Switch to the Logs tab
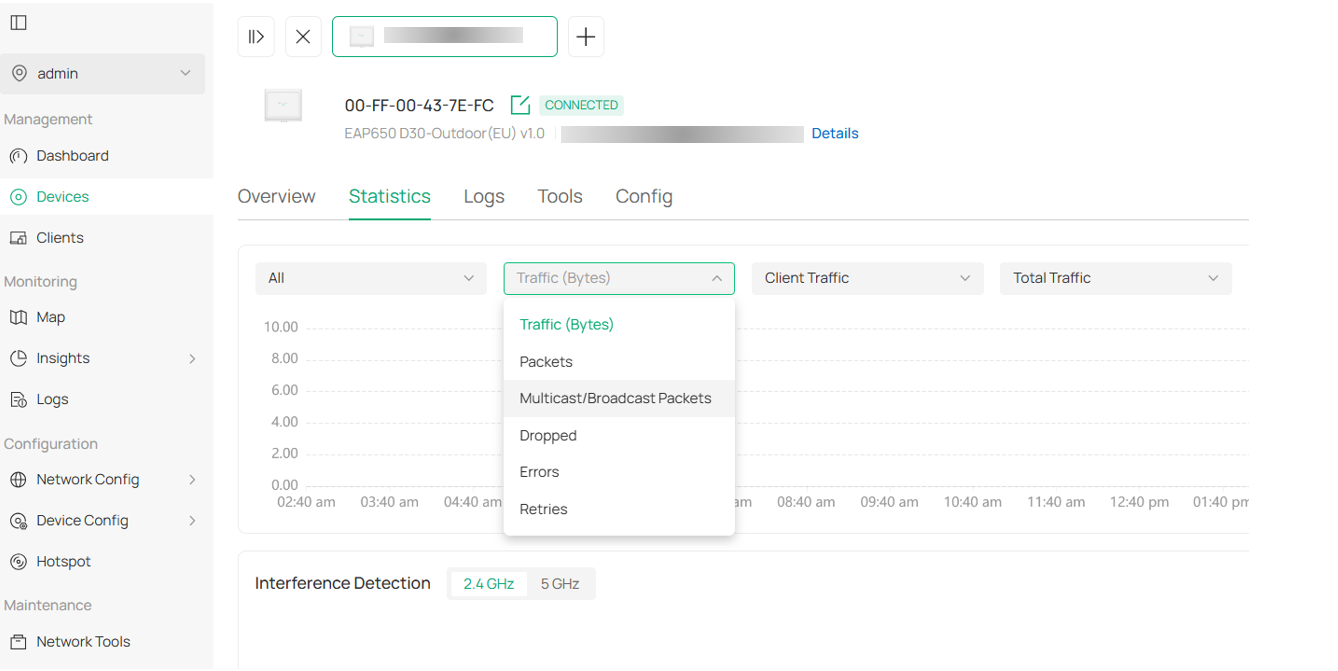The image size is (1338, 671). [484, 197]
